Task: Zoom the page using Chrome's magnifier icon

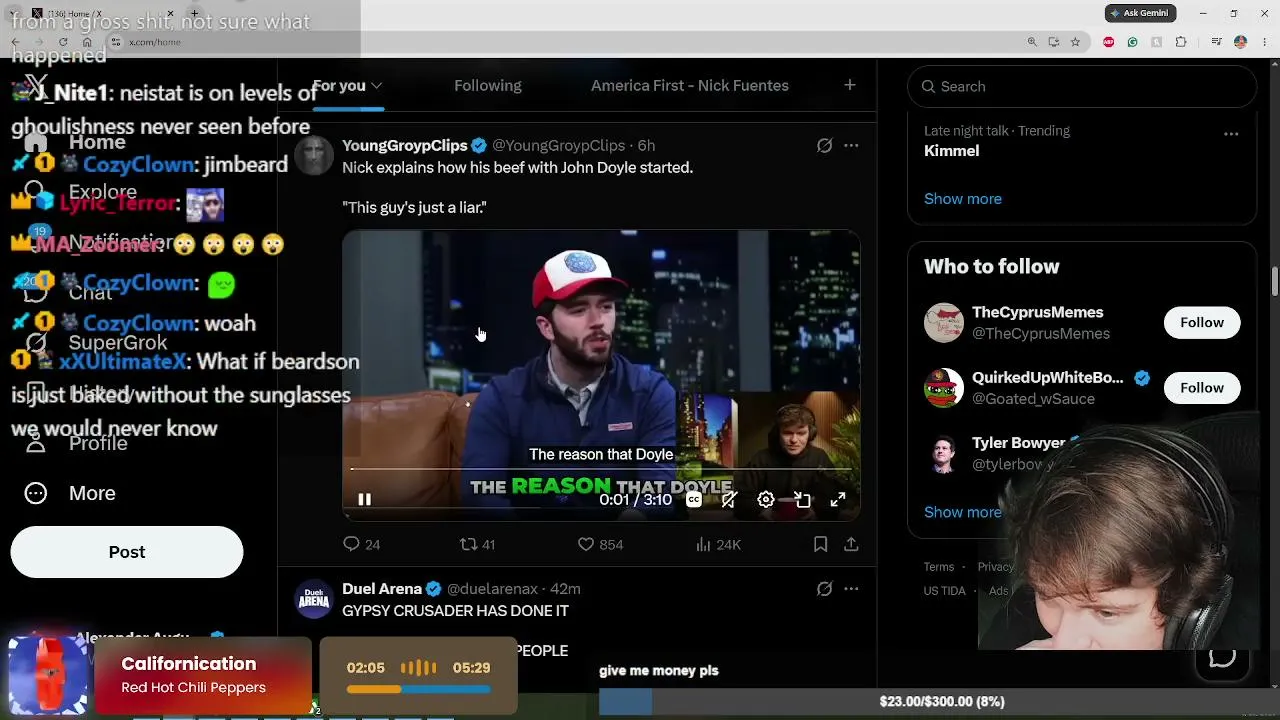Action: 1032,42
